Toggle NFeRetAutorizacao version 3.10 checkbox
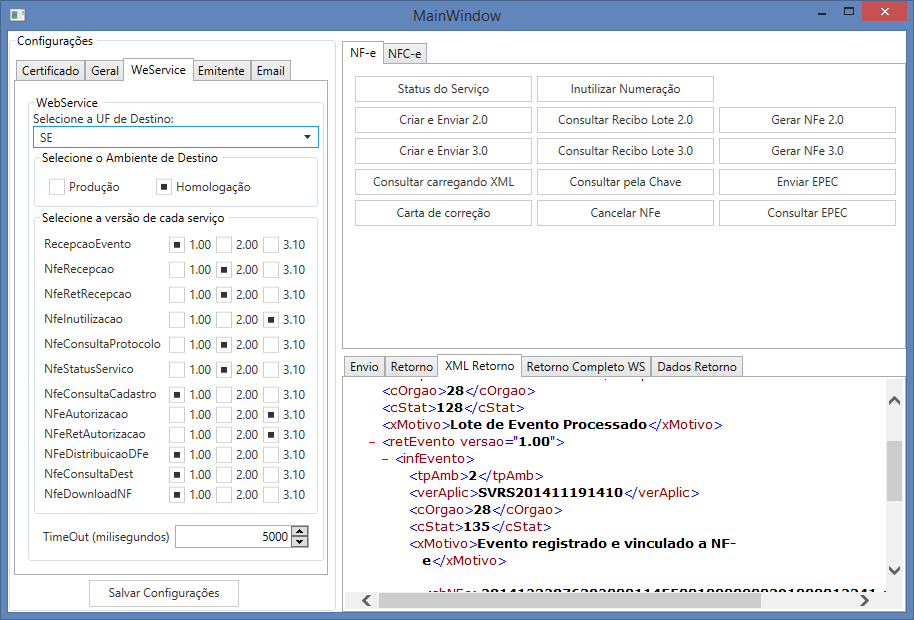Screen dimensions: 914x620 point(271,435)
